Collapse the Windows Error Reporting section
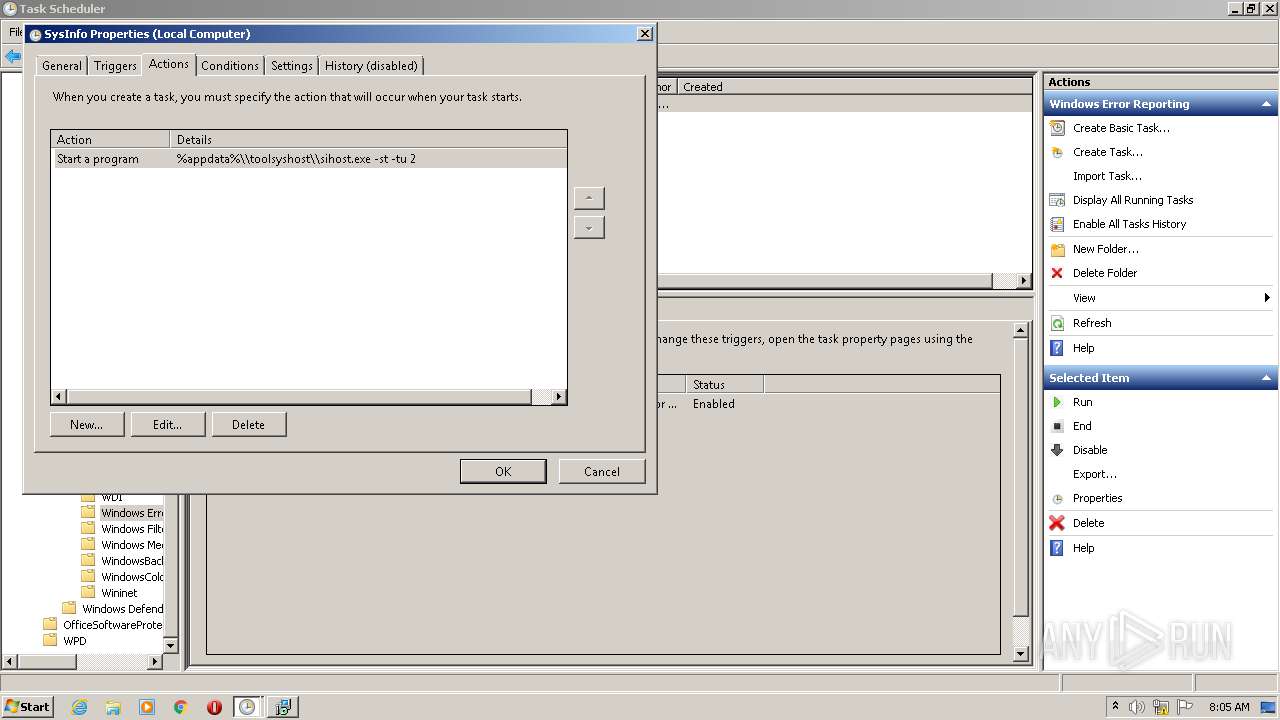 pos(1267,104)
